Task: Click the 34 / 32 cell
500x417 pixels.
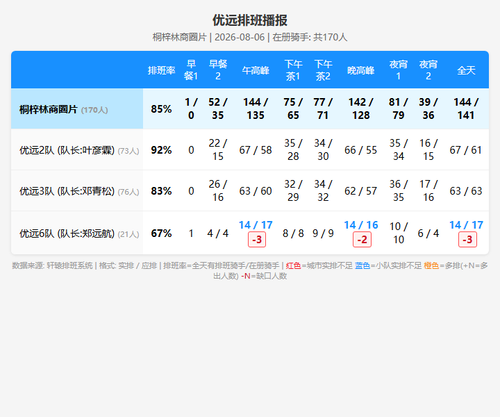Action: click(323, 191)
